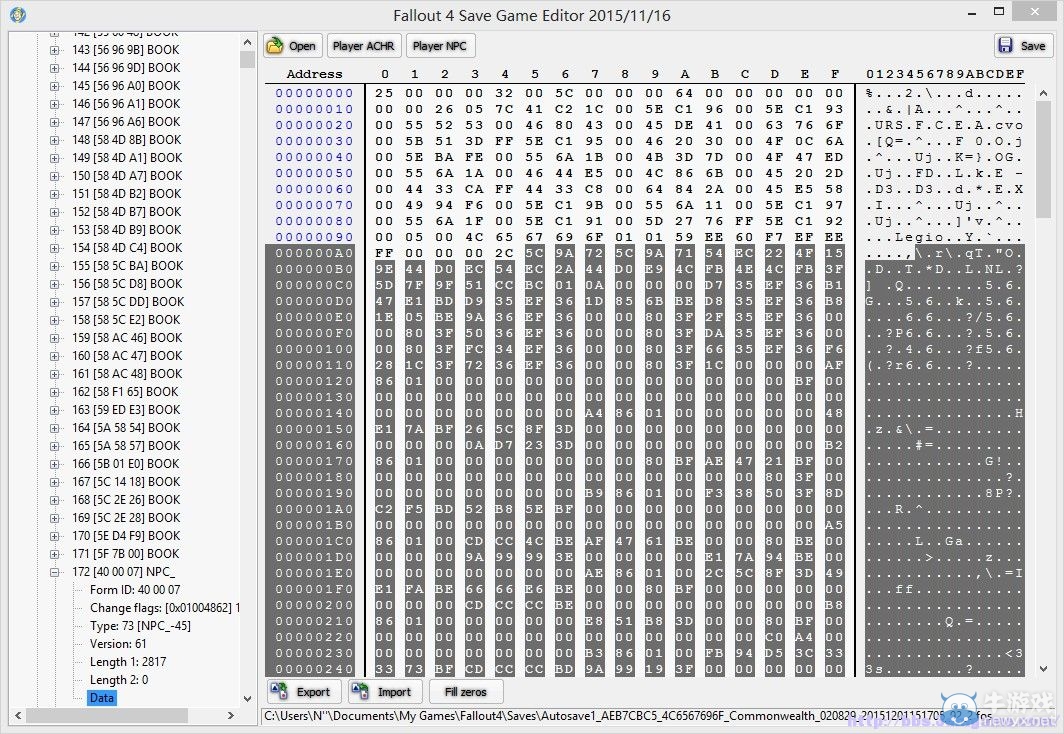Select tree item 145 [56 96 A0] BOOK

click(x=126, y=86)
